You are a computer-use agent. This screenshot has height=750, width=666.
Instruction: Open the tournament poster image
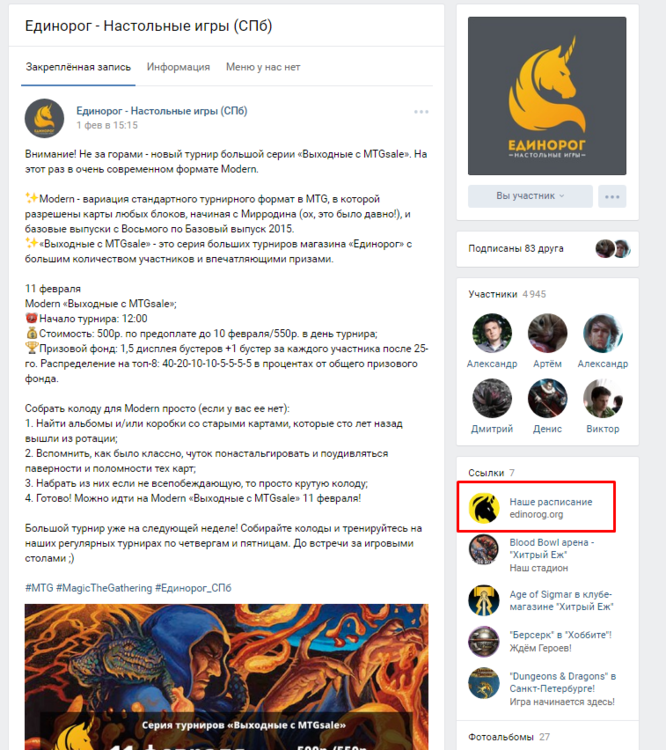pos(226,677)
